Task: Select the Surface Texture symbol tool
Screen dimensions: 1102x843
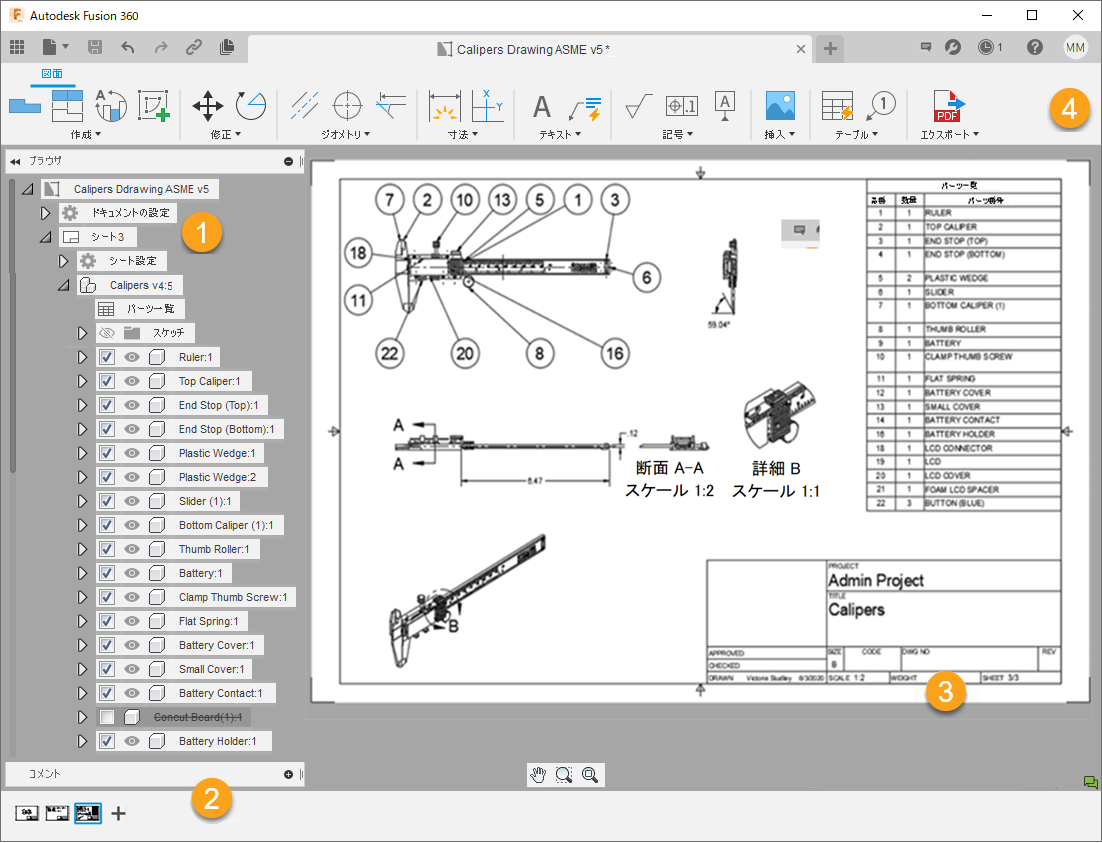Action: click(638, 106)
